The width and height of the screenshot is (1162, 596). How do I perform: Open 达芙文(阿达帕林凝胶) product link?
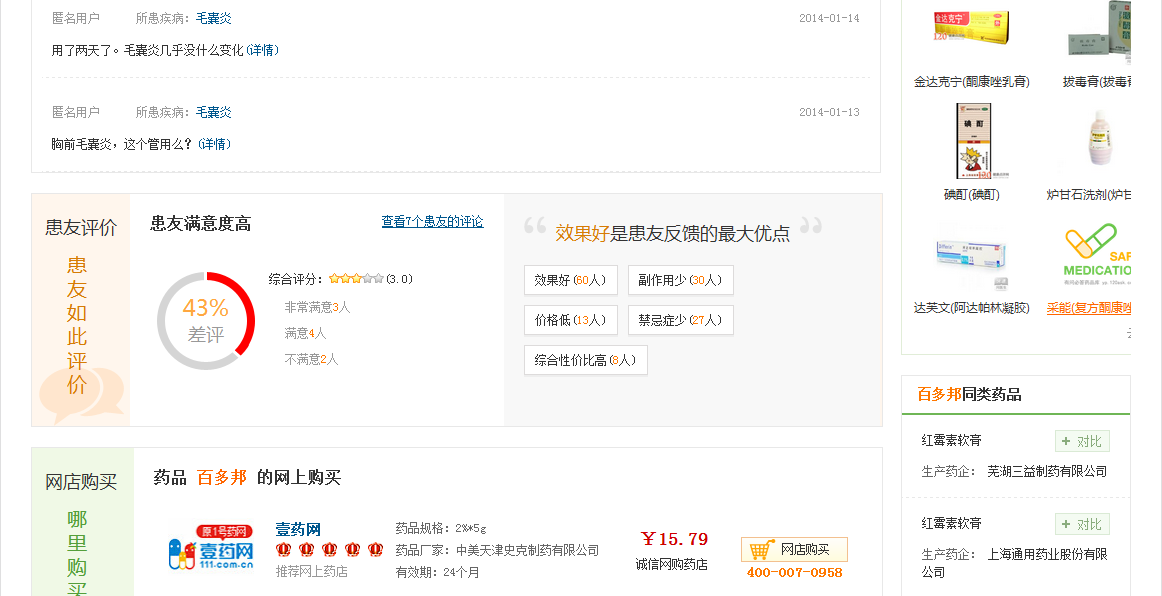(972, 308)
